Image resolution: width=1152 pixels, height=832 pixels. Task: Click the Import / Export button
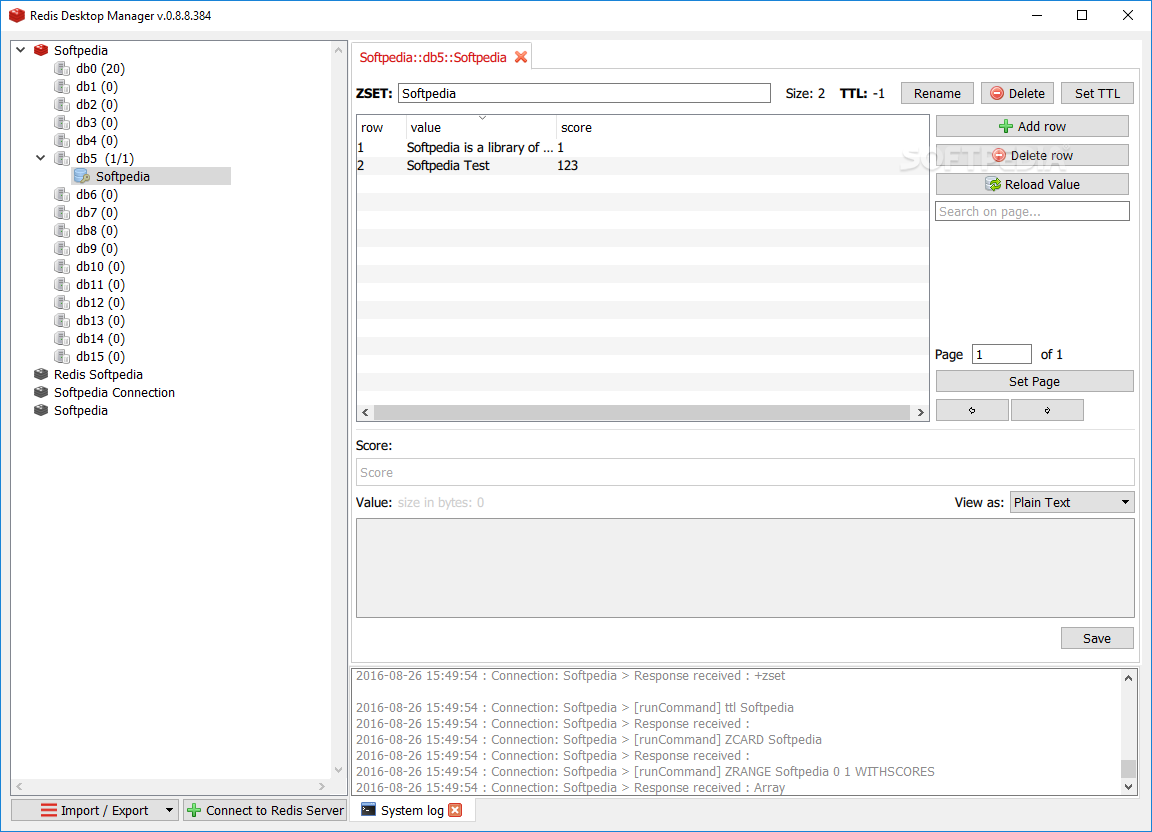click(94, 810)
